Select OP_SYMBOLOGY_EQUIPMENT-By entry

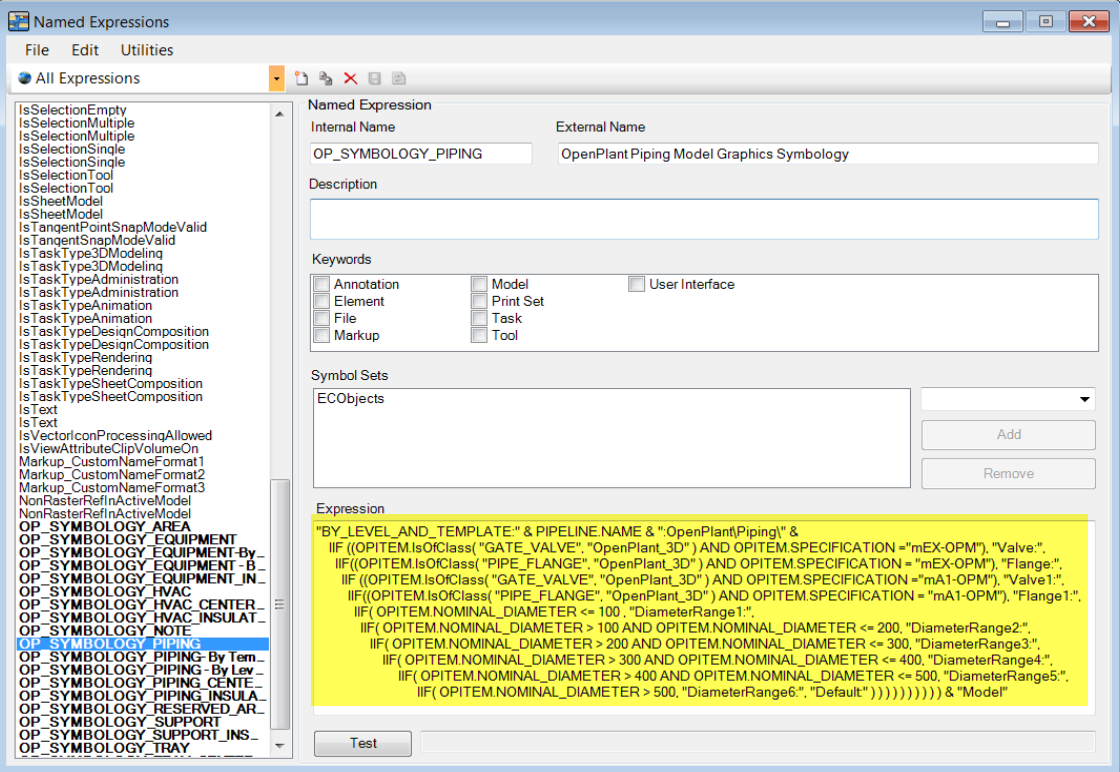(143, 552)
